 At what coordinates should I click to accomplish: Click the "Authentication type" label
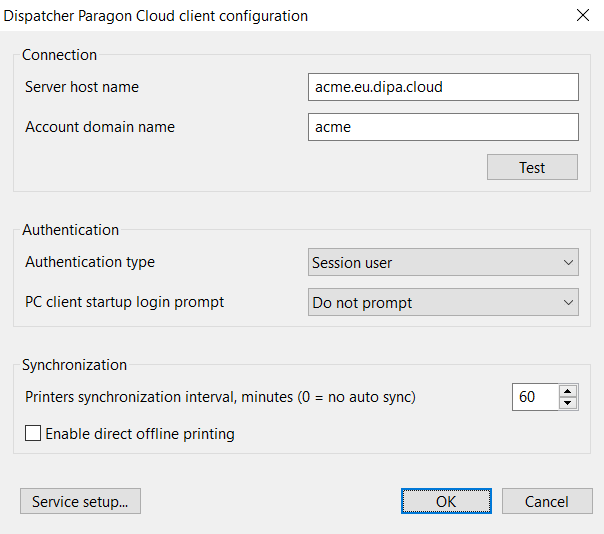tap(90, 262)
